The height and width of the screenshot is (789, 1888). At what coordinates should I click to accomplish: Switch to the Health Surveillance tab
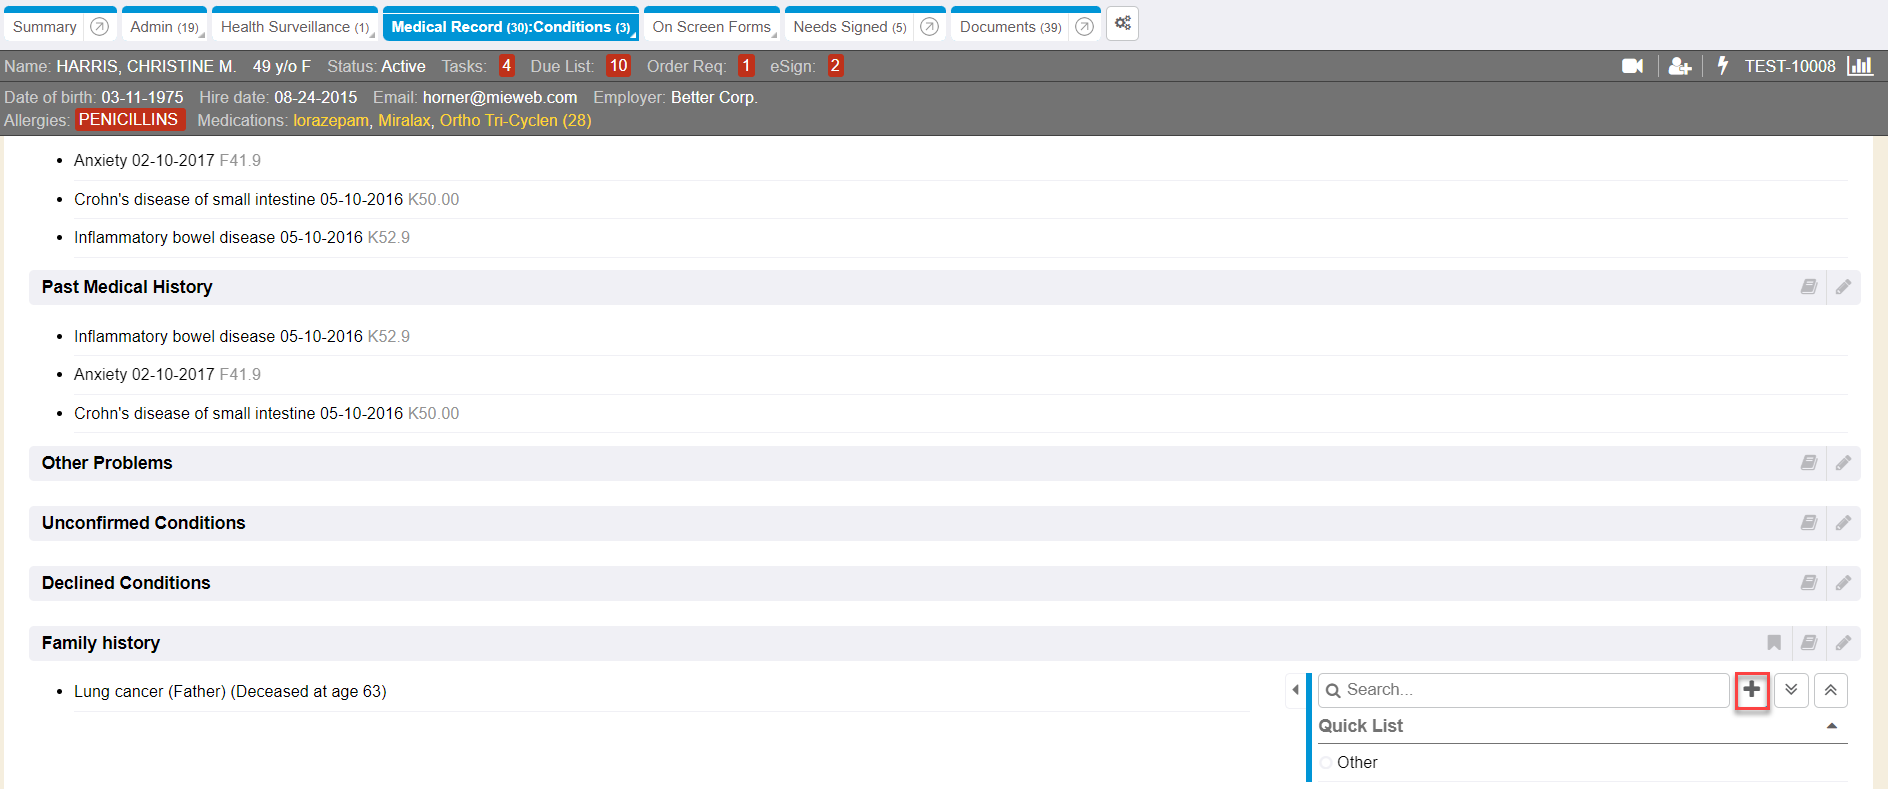pyautogui.click(x=294, y=27)
